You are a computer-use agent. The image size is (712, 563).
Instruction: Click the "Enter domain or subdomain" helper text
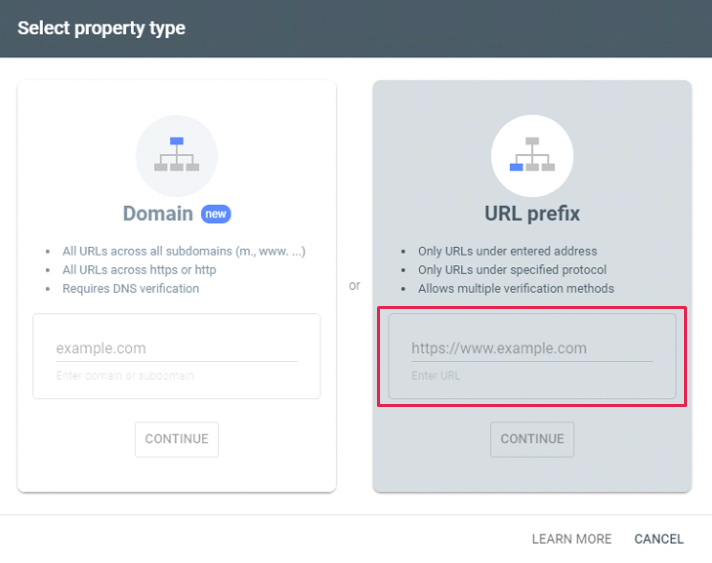(125, 376)
